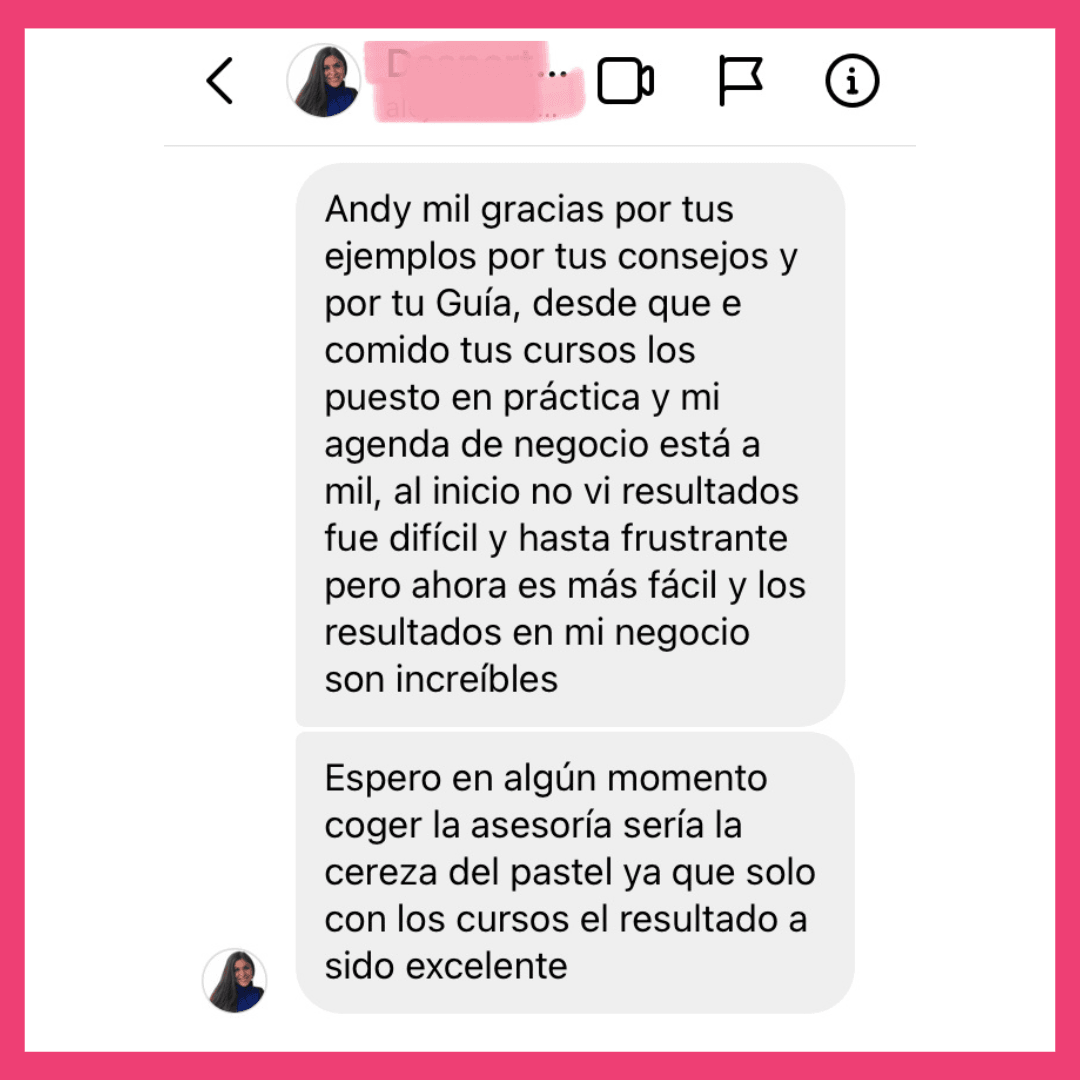The image size is (1080, 1080).
Task: Tap the text 'son increíbles' in first bubble
Action: [441, 679]
